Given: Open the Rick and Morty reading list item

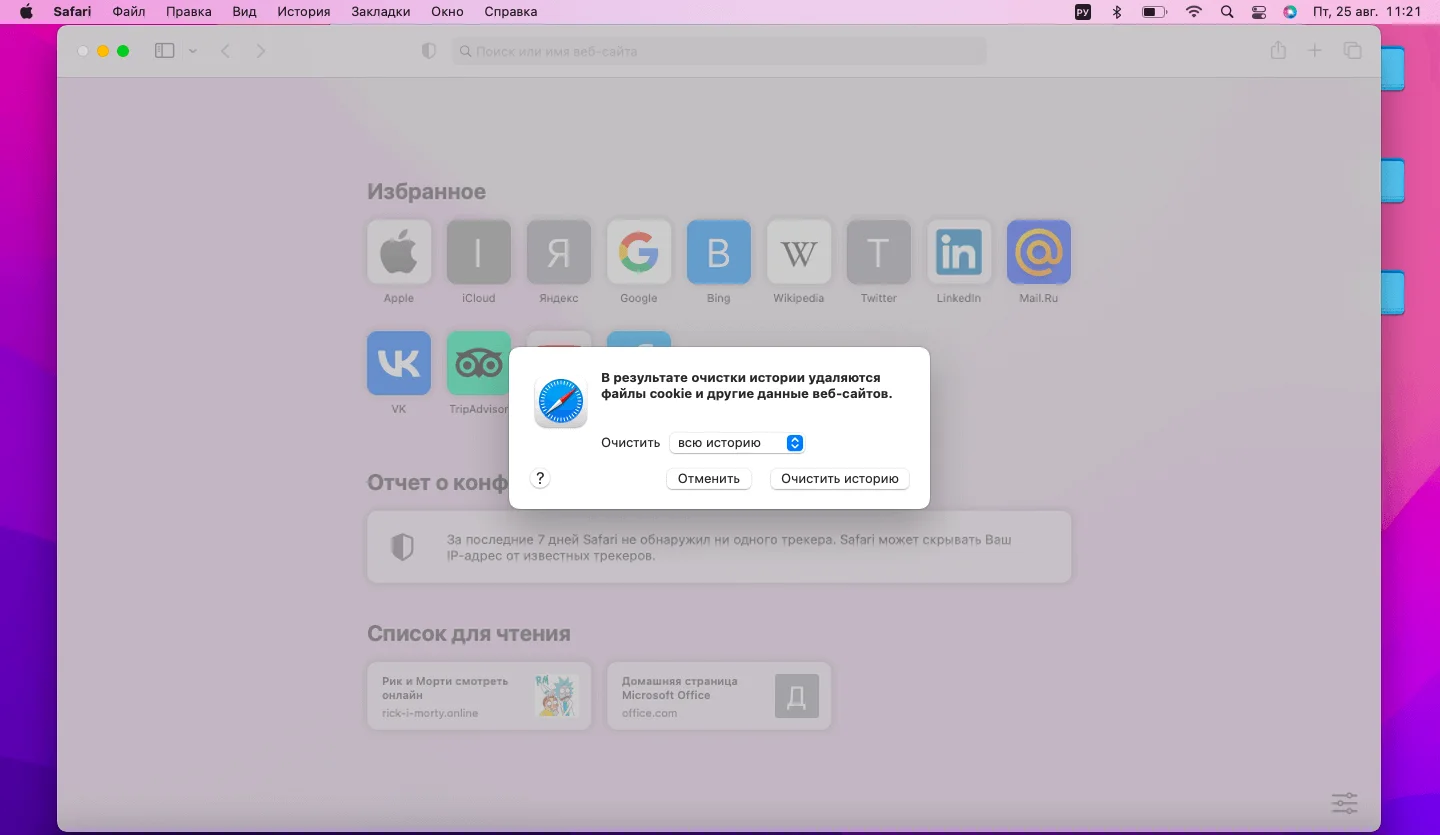Looking at the screenshot, I should (x=478, y=696).
